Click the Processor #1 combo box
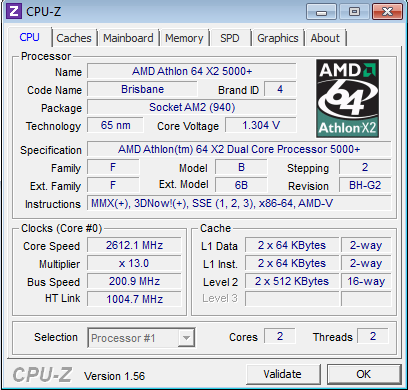This screenshot has width=408, height=390. (x=141, y=338)
